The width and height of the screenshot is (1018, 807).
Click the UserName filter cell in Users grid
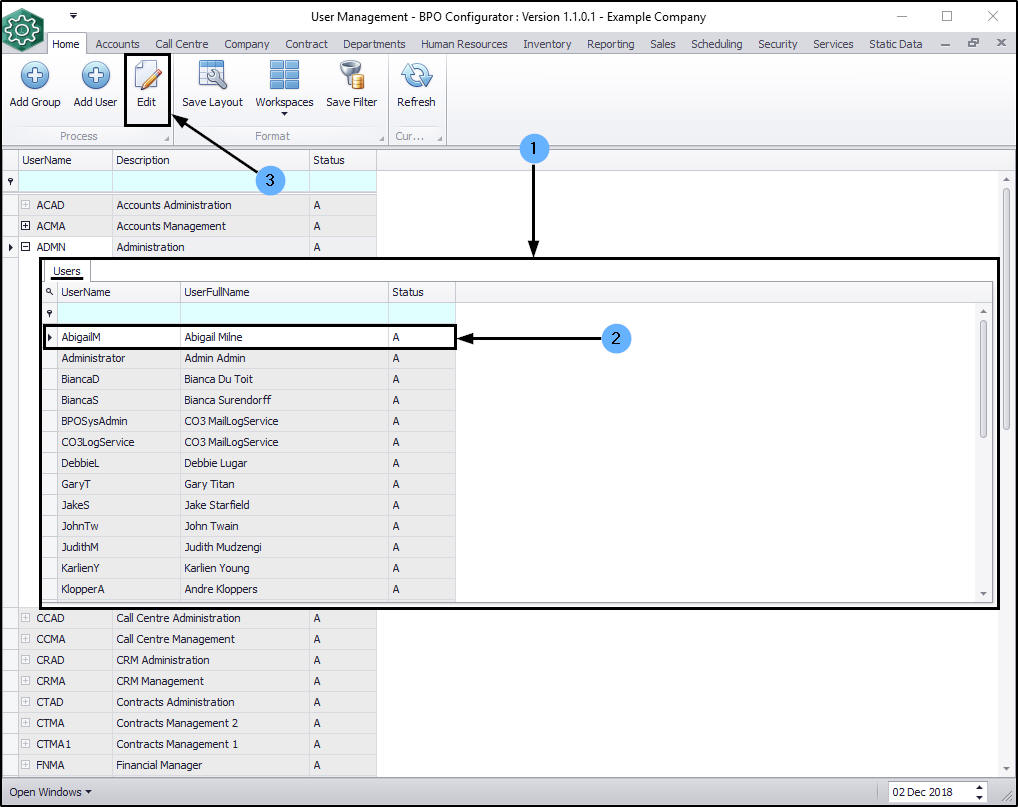tap(119, 313)
